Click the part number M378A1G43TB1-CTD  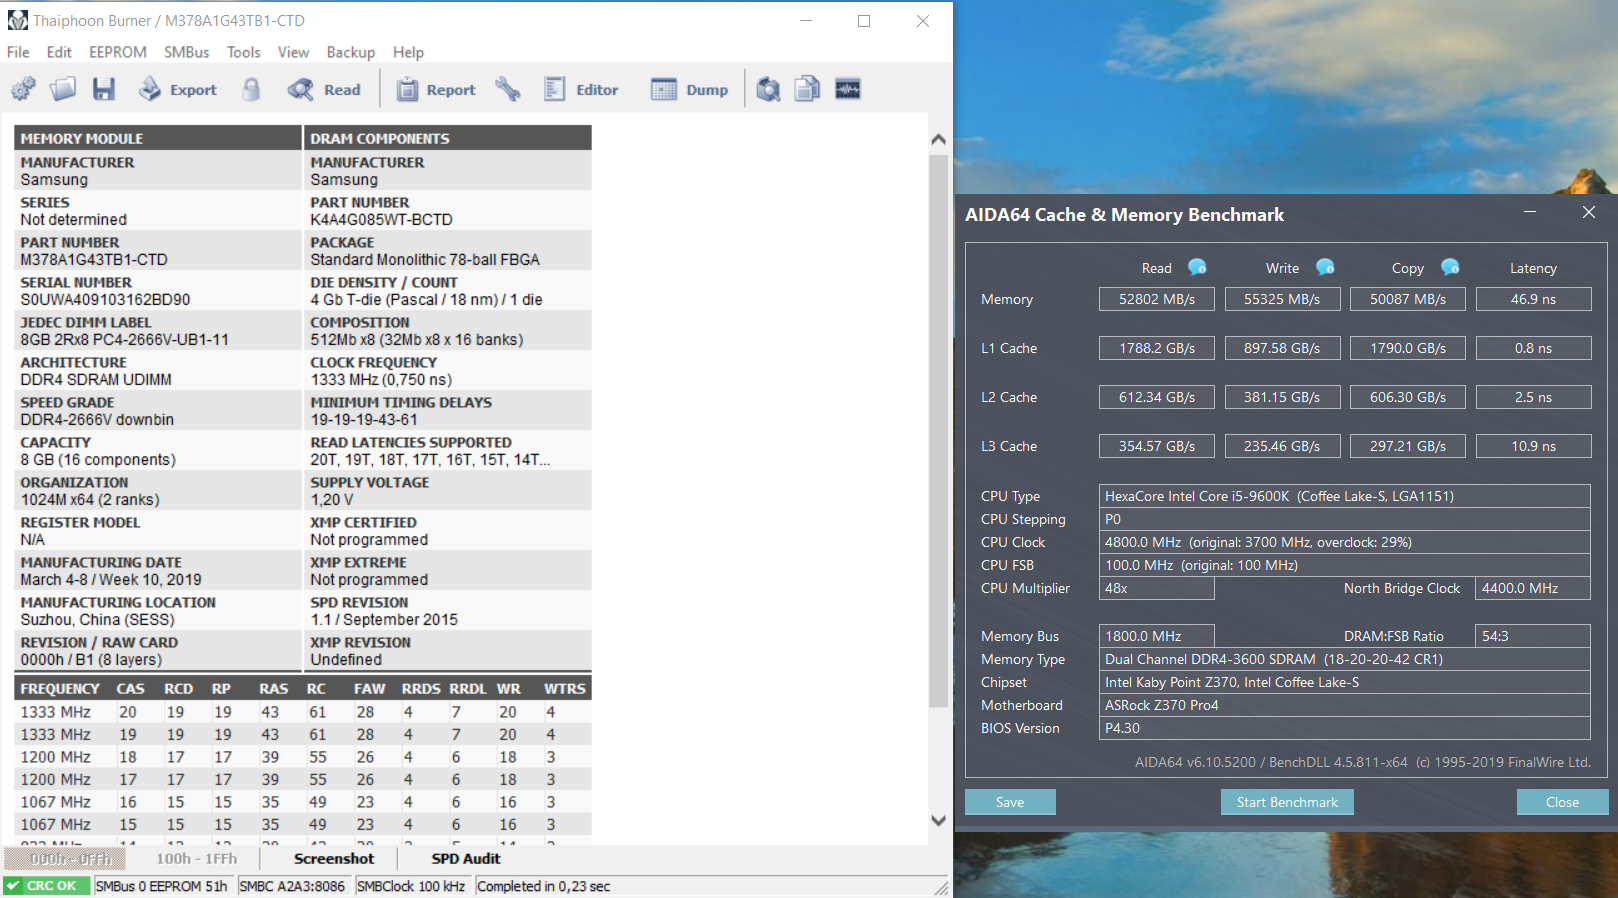tap(94, 260)
